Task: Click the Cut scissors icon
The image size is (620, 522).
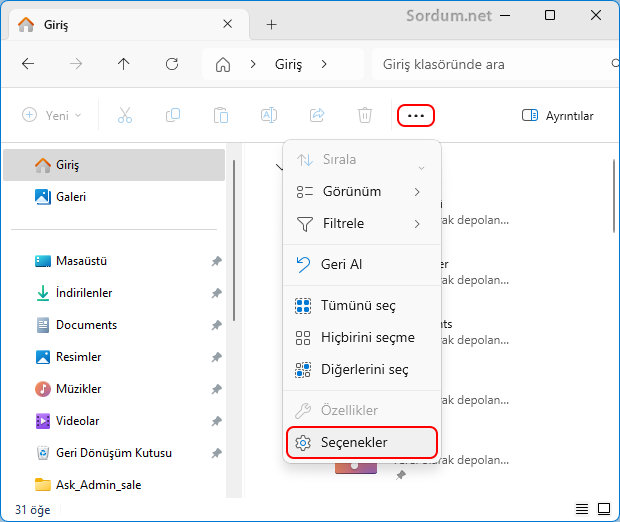Action: (125, 115)
